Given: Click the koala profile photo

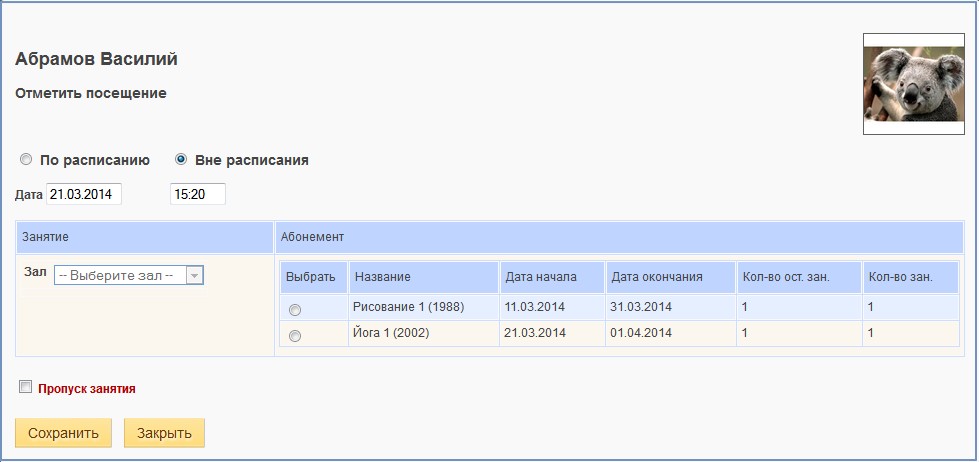Looking at the screenshot, I should coord(914,84).
